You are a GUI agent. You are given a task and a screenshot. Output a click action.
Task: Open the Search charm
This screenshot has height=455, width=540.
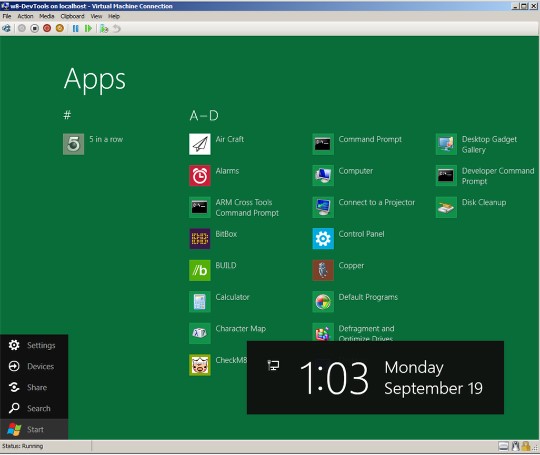34,409
